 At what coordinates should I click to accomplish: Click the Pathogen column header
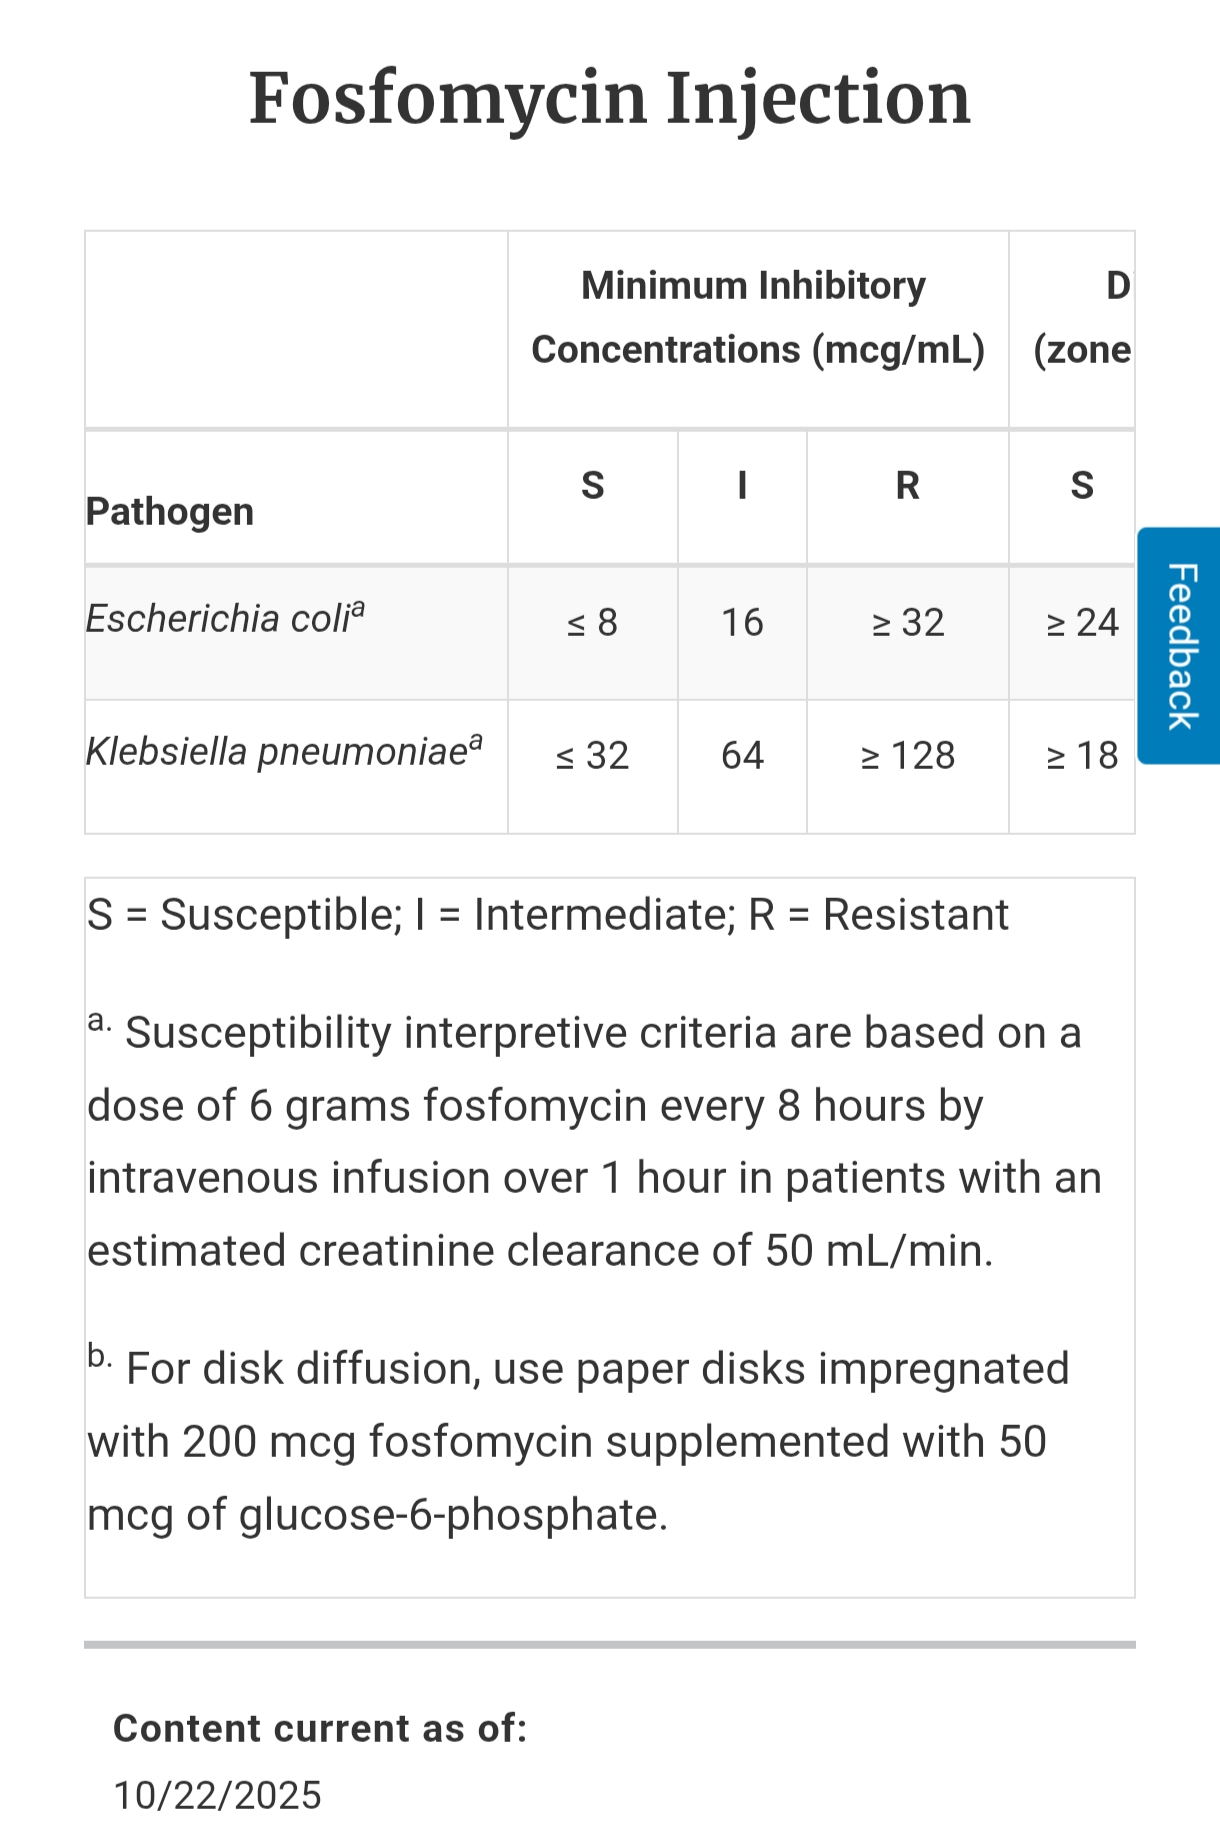pos(170,511)
